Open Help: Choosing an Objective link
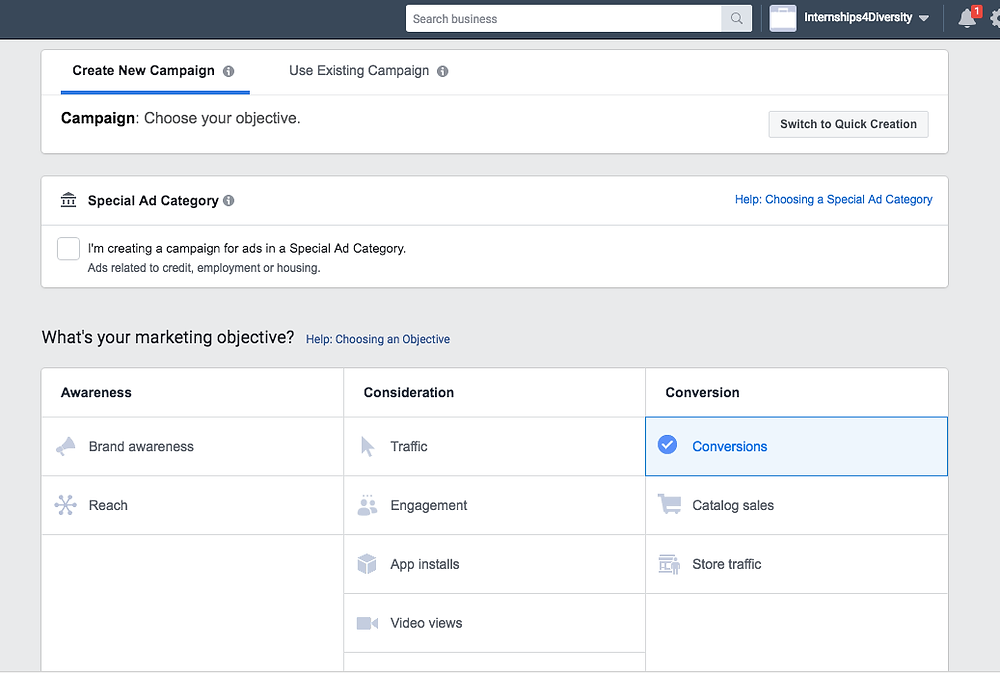The image size is (1000, 673). pyautogui.click(x=378, y=339)
